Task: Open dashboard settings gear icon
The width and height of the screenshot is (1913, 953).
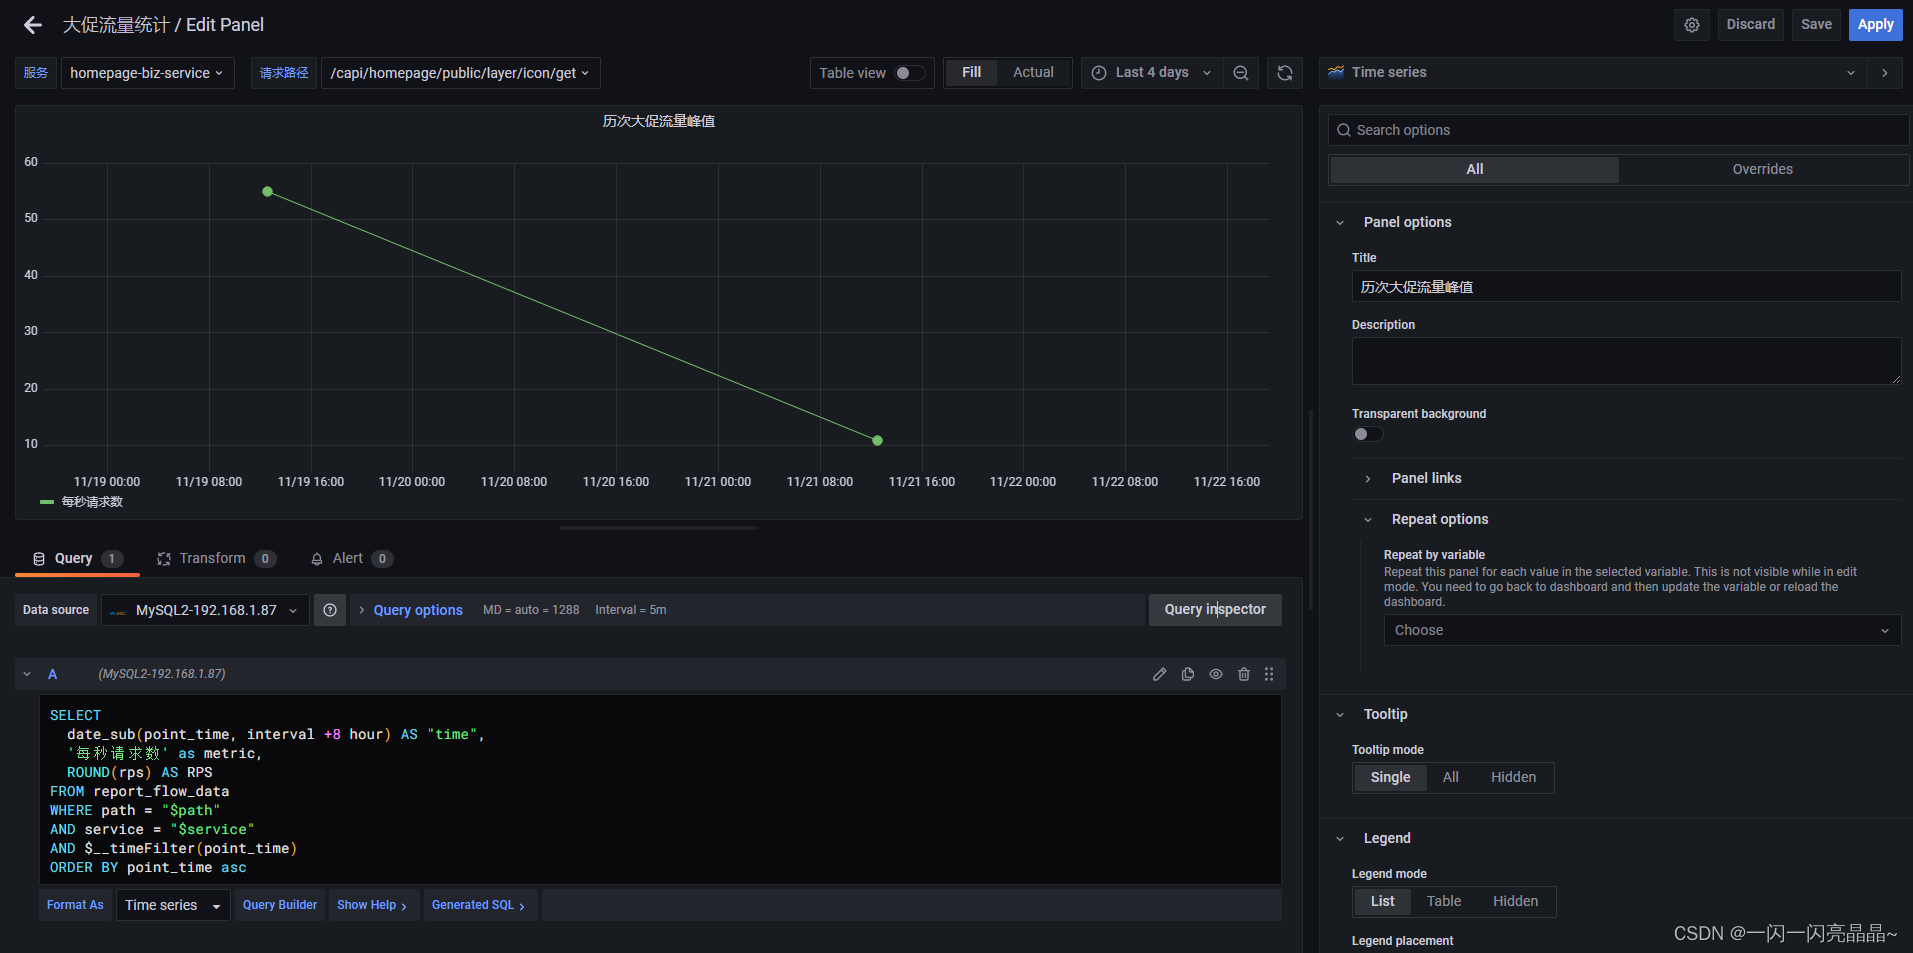Action: click(1692, 24)
